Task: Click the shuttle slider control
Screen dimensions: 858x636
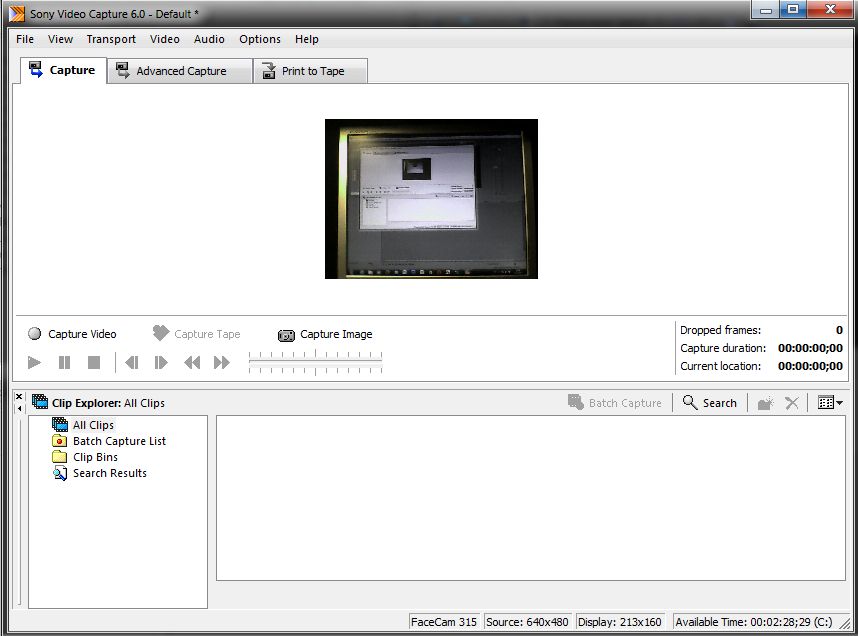Action: 315,363
